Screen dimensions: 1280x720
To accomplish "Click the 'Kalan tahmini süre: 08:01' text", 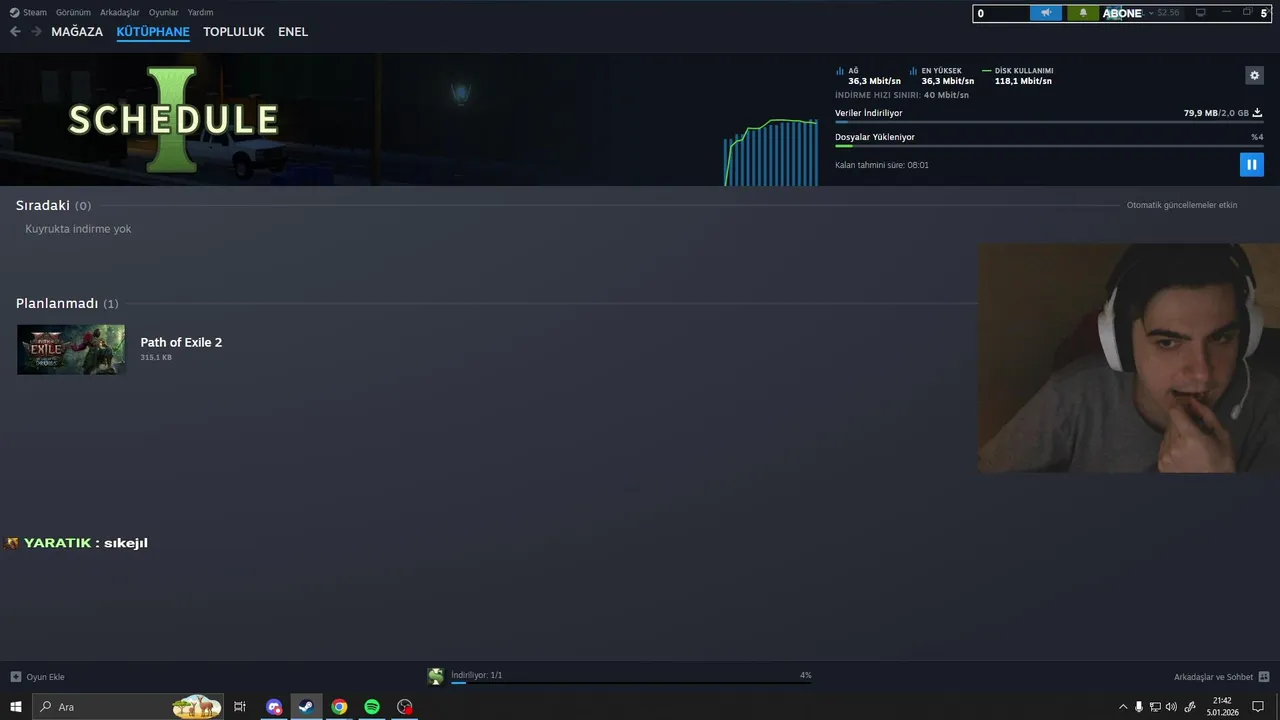I will click(882, 165).
